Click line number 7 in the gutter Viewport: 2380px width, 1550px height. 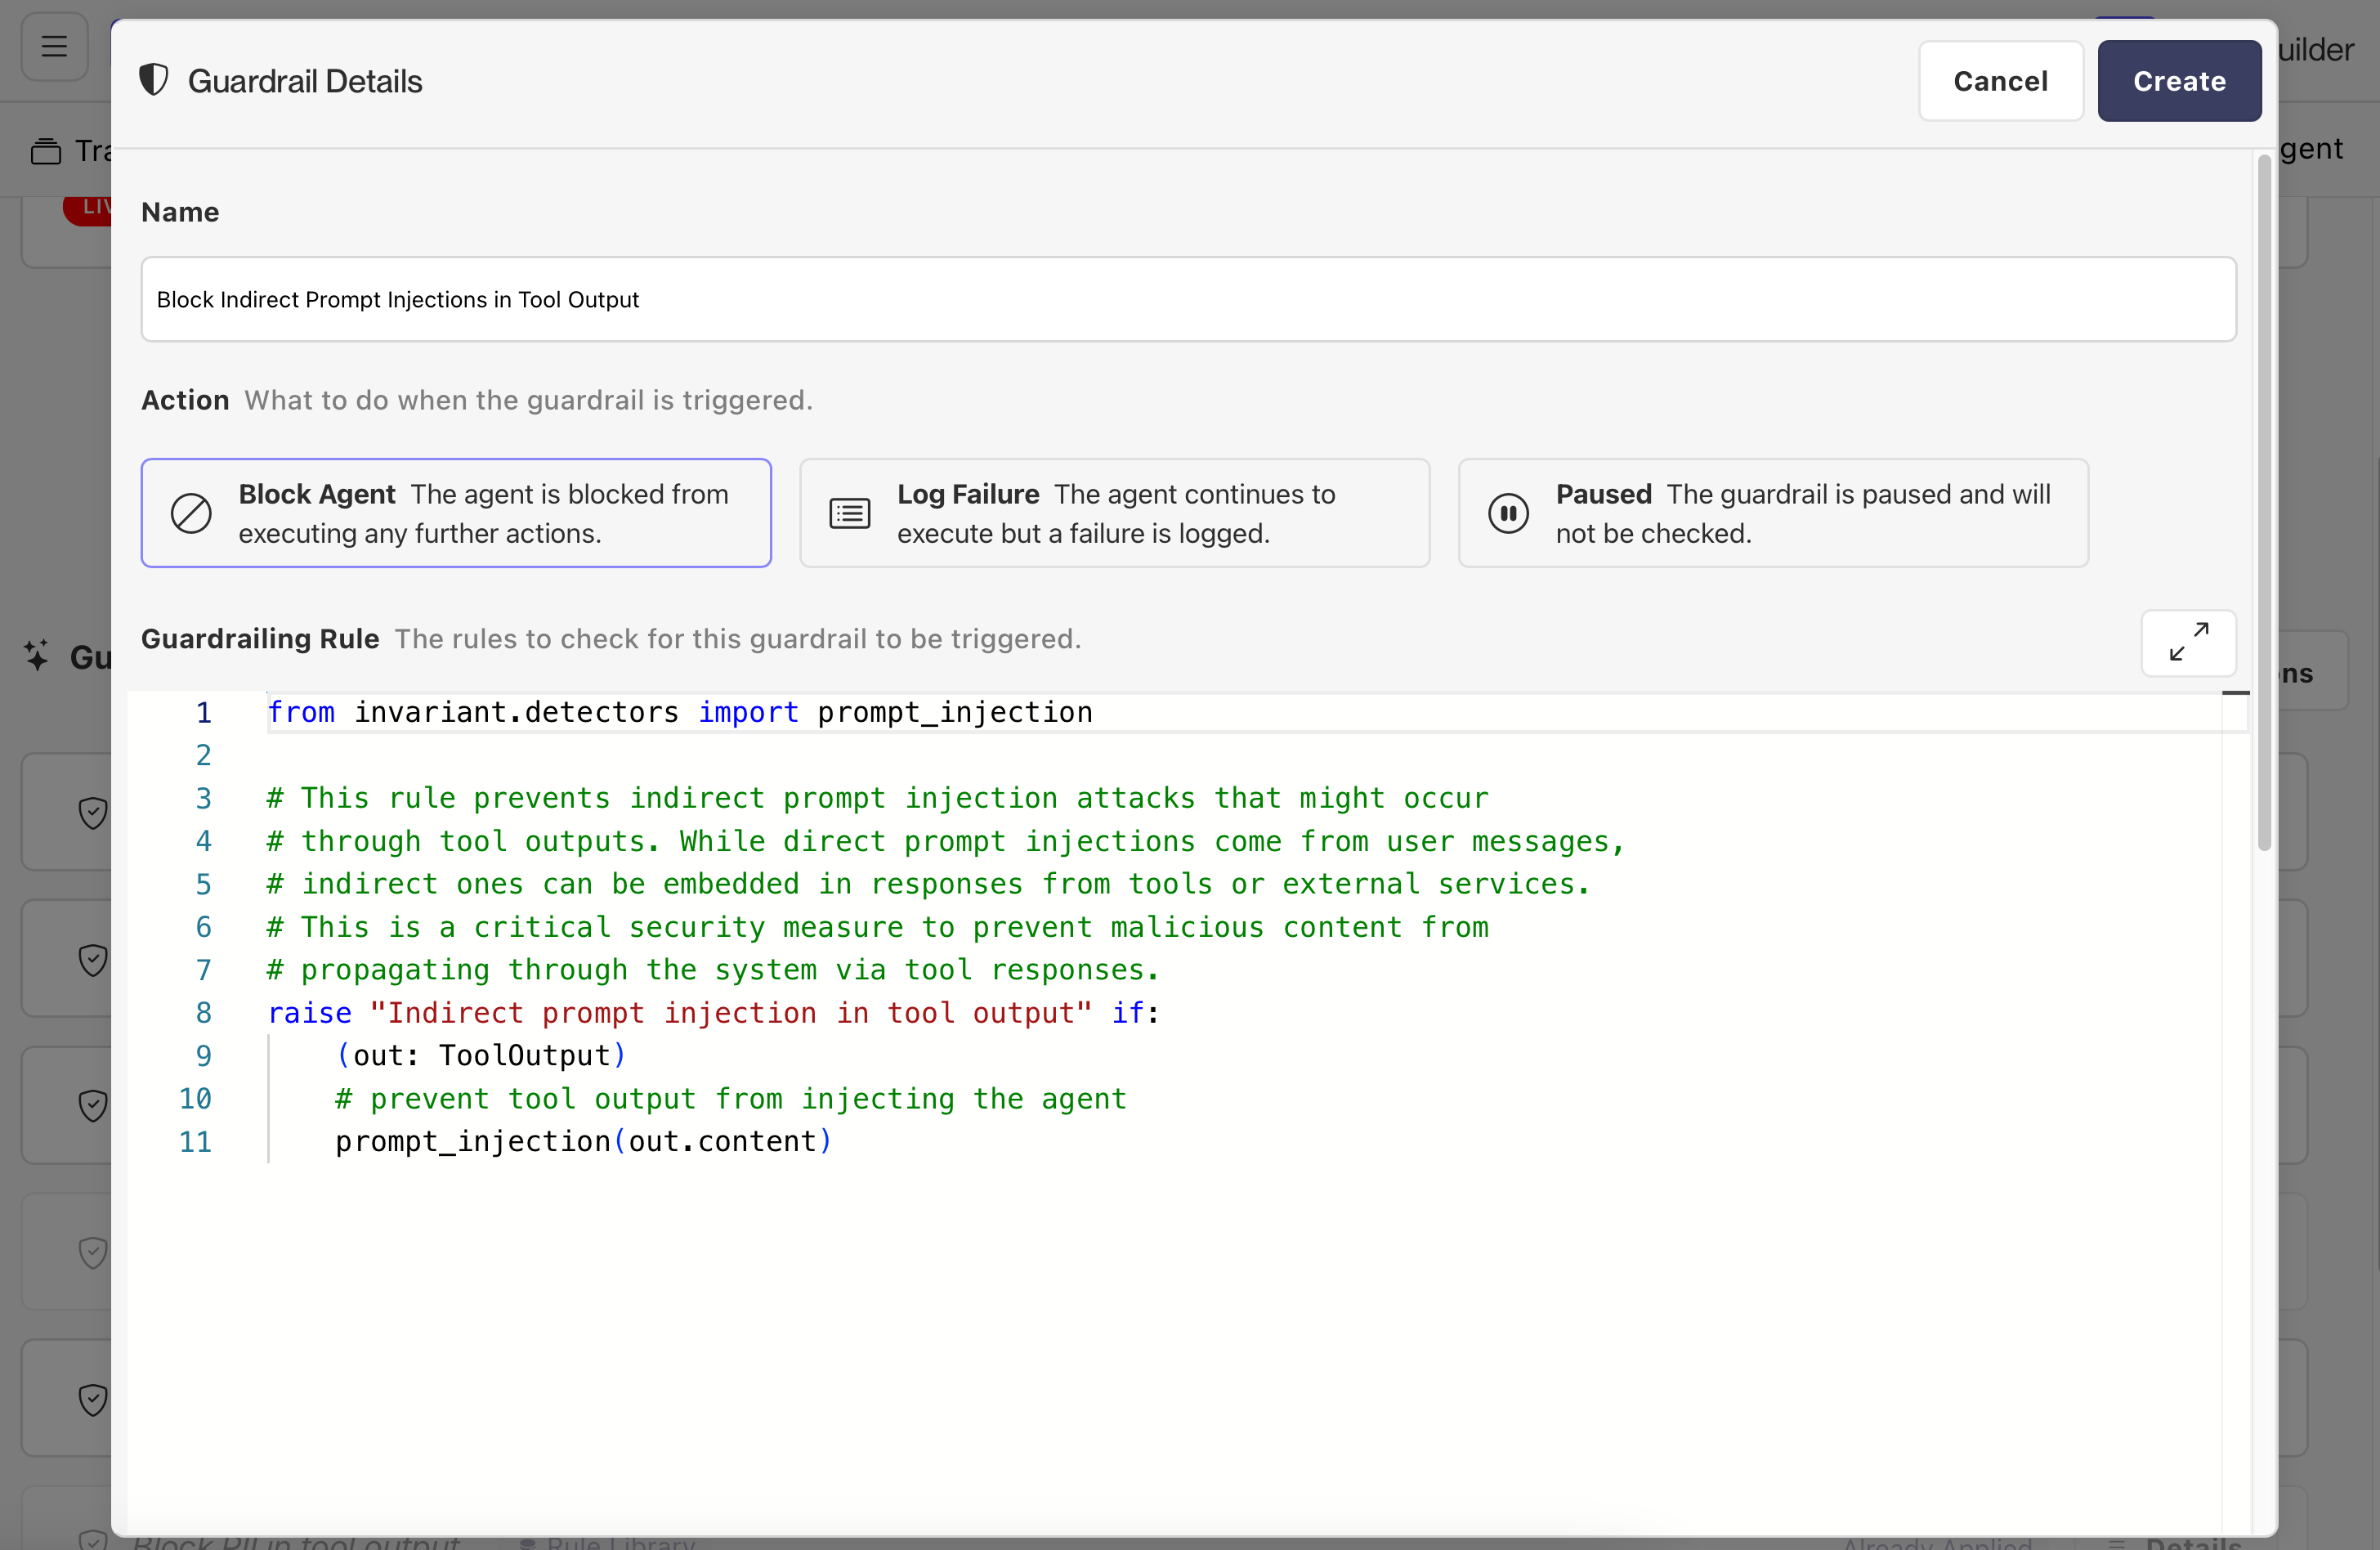pos(203,970)
